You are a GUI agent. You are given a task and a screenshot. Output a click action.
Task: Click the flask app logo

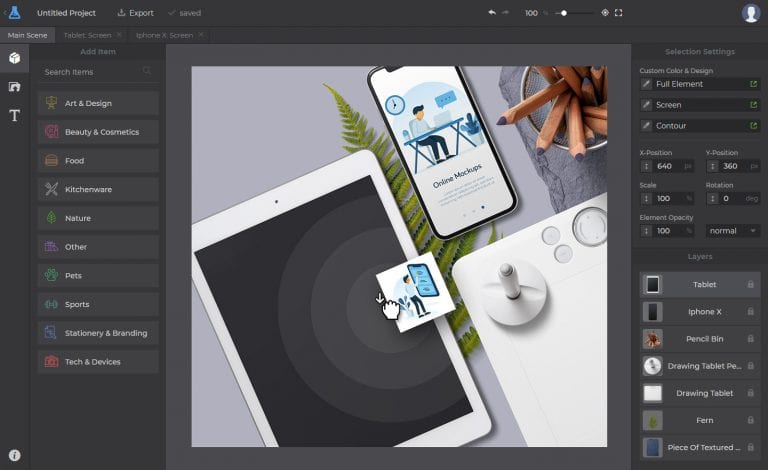[15, 13]
